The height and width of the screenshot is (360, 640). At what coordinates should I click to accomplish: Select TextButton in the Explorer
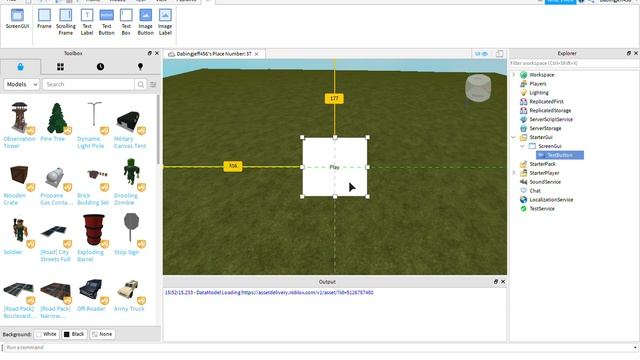click(560, 155)
